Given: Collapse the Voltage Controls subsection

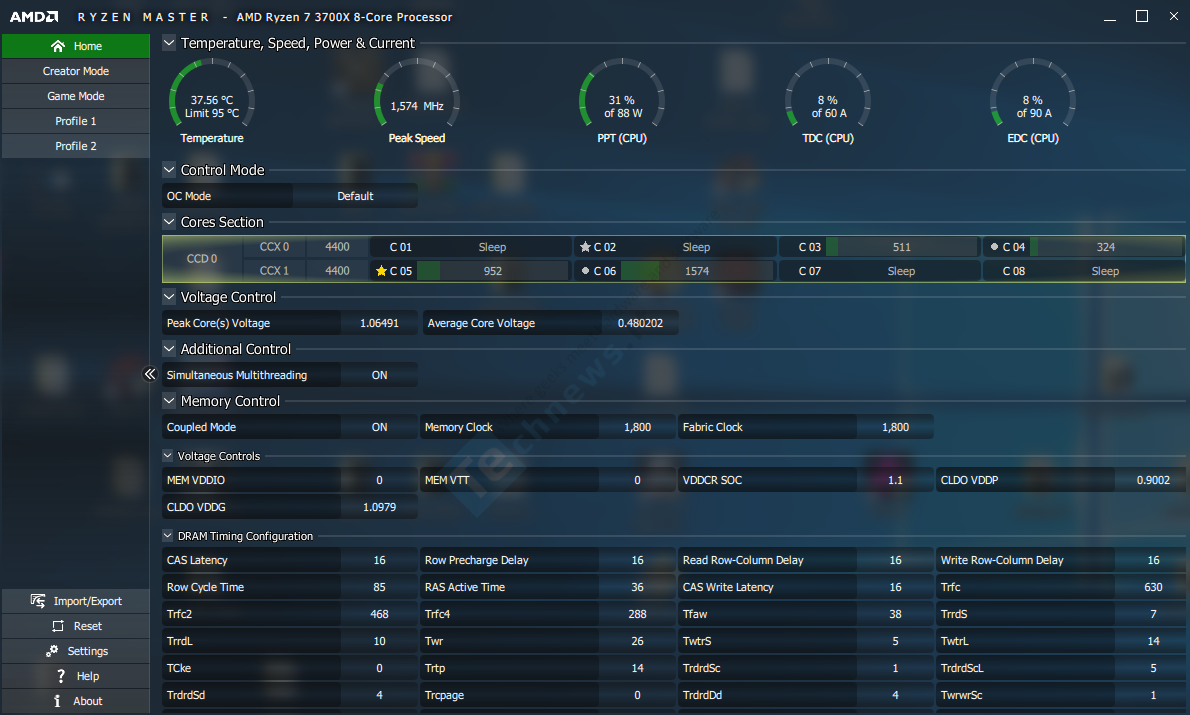Looking at the screenshot, I should coord(168,456).
